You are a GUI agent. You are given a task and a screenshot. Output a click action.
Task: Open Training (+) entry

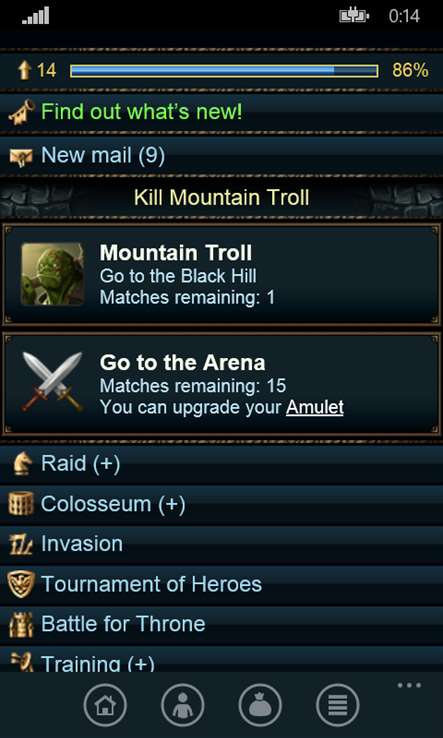click(x=221, y=659)
